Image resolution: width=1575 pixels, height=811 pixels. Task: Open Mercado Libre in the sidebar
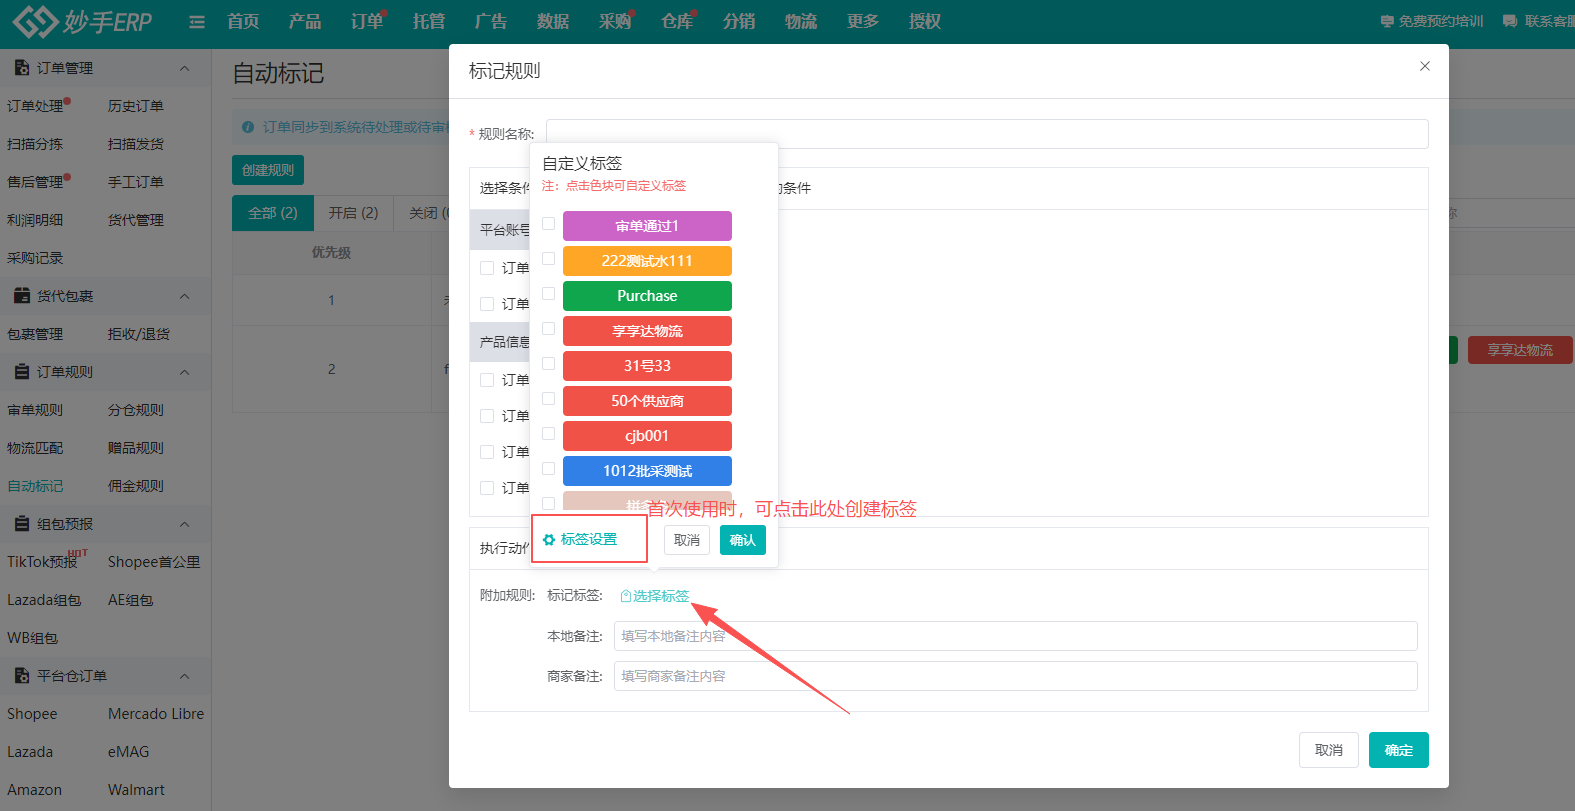156,714
